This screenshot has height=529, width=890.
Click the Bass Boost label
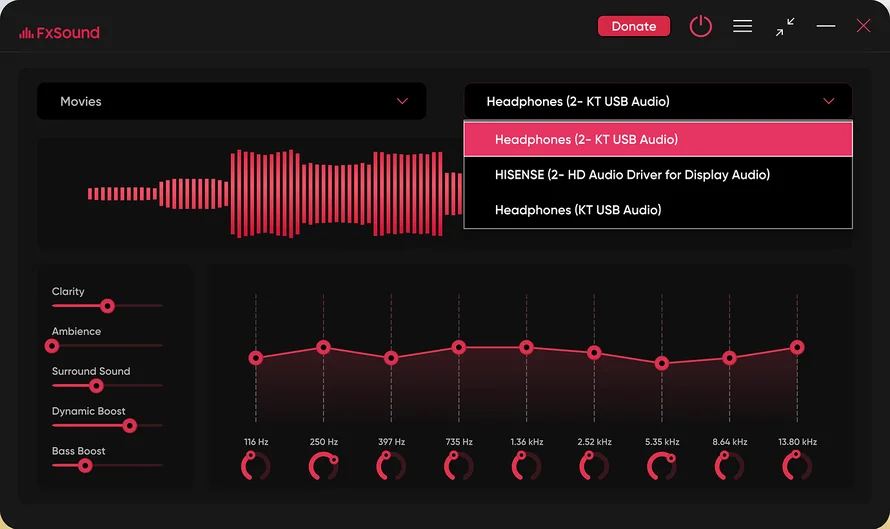[x=78, y=451]
